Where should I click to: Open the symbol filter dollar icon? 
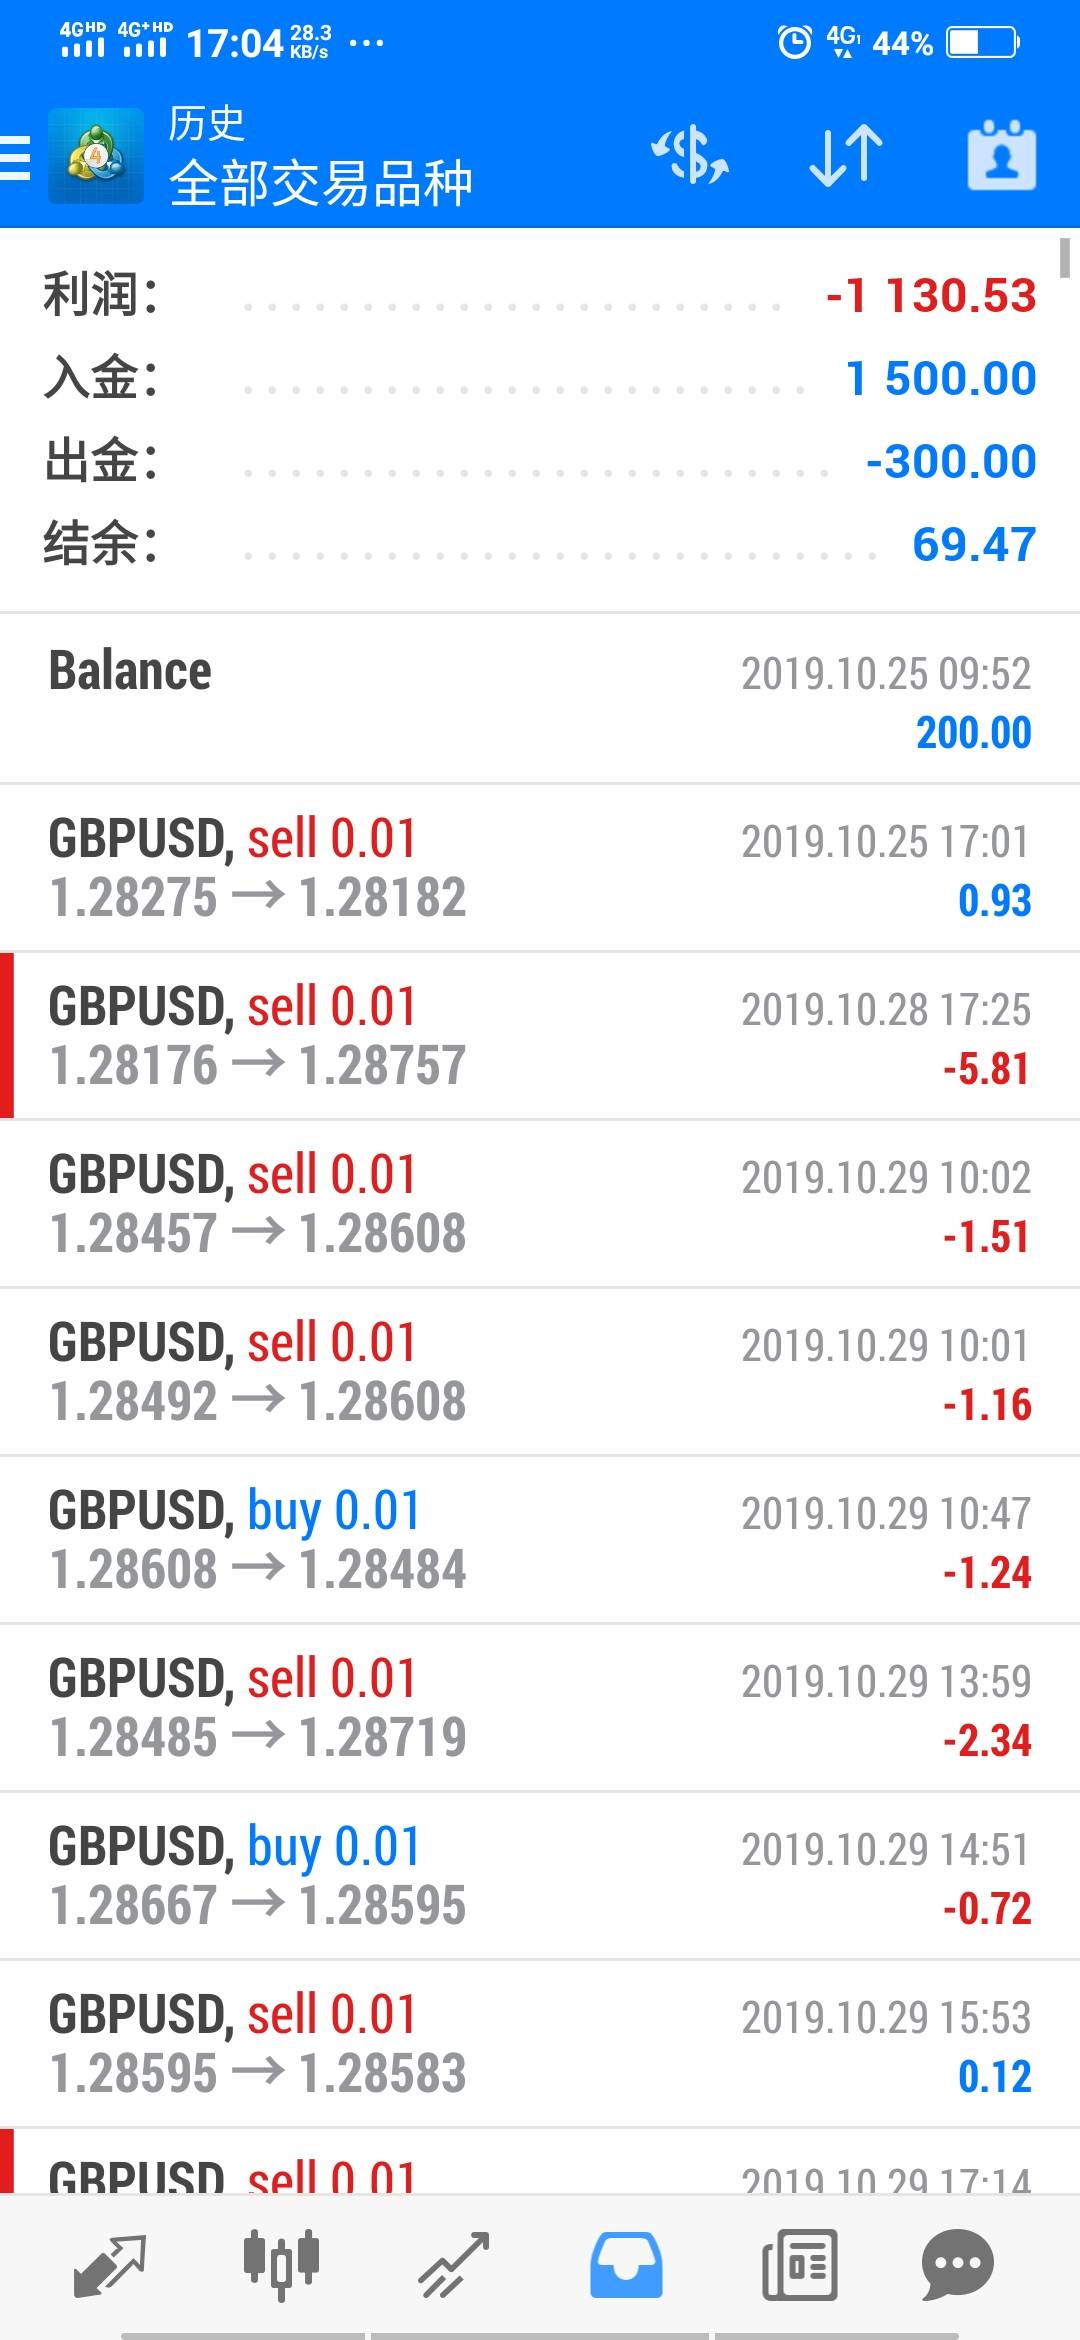[x=690, y=157]
